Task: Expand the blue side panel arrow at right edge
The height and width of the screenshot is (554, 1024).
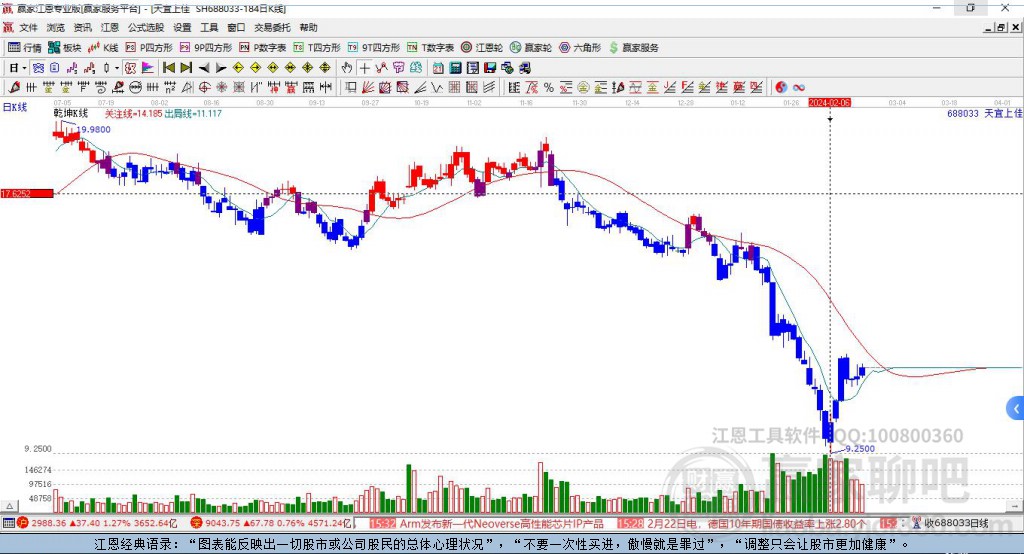Action: [1016, 408]
